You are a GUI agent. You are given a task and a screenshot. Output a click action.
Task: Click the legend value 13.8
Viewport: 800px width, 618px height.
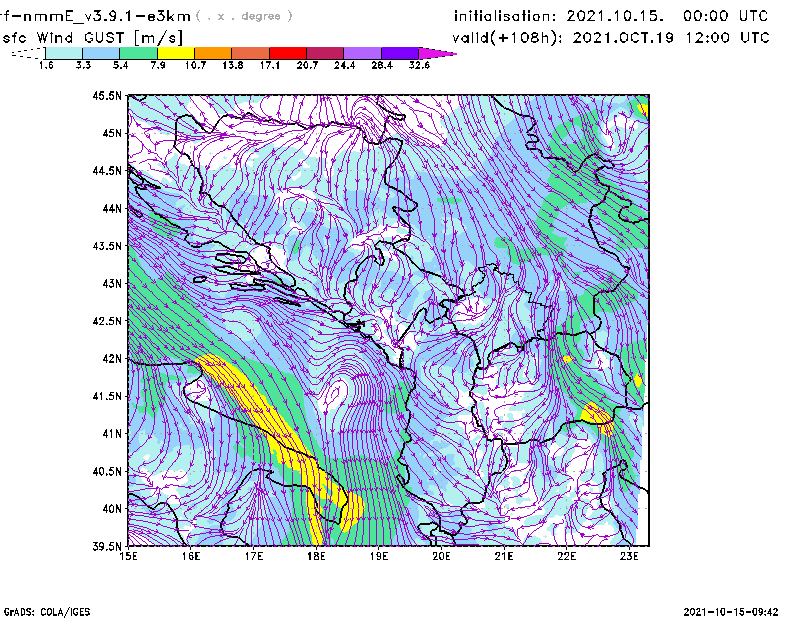[x=233, y=65]
